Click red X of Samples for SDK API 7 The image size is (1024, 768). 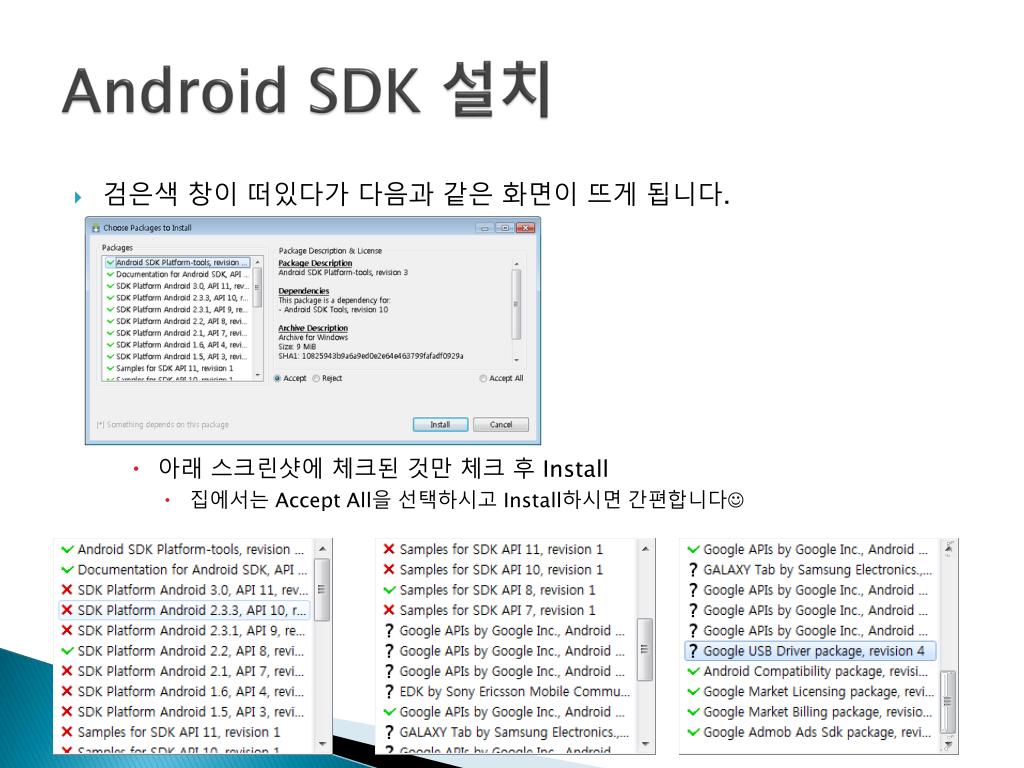(389, 610)
